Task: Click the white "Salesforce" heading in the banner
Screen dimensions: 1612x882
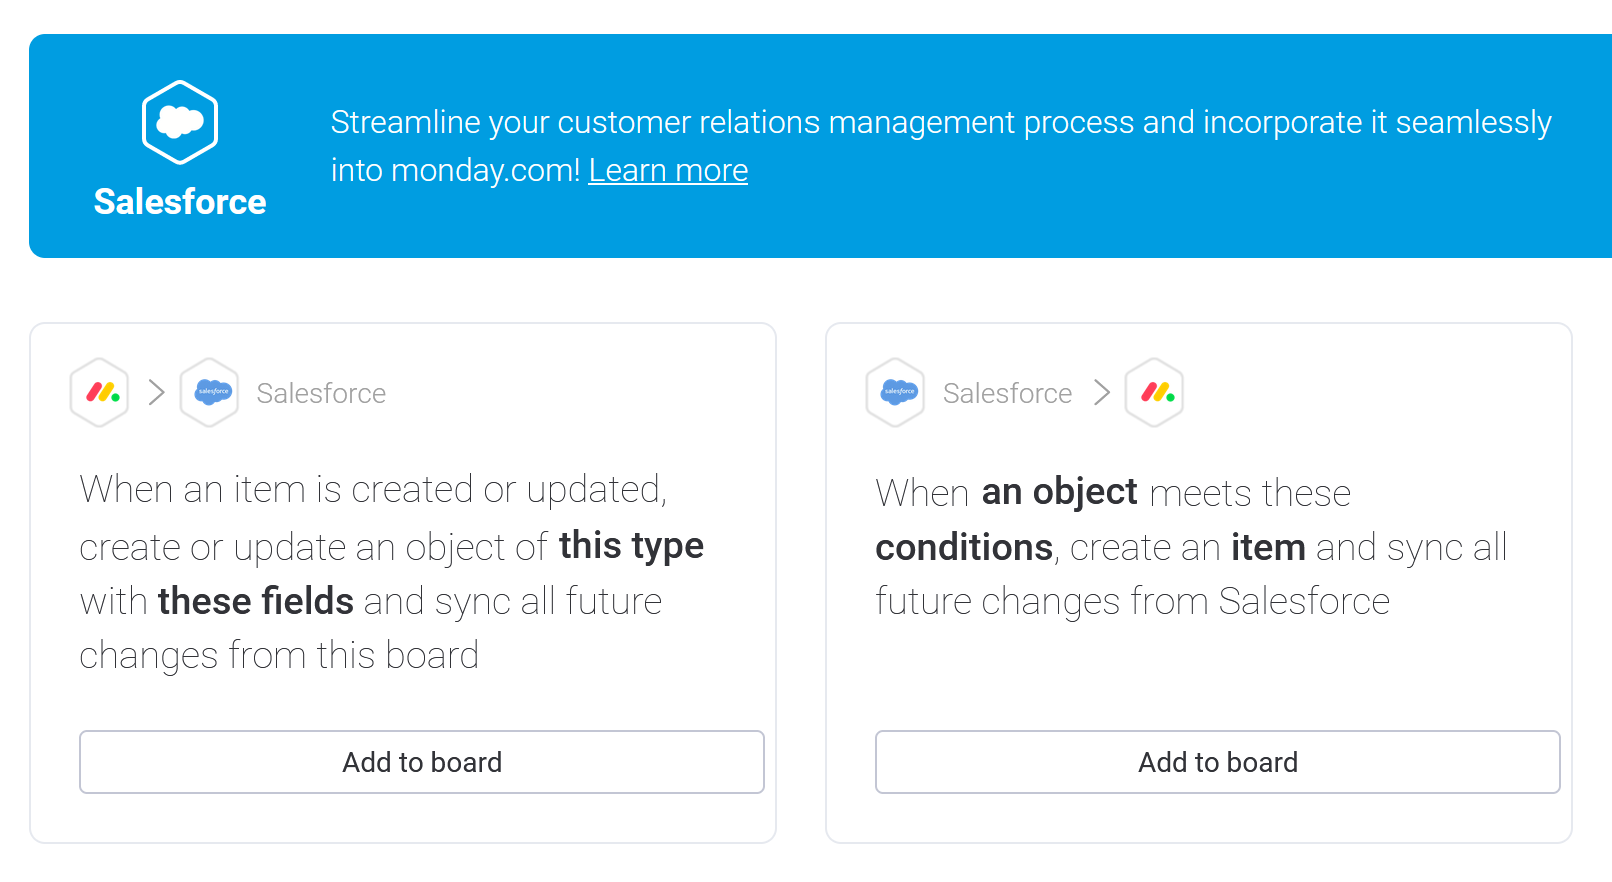Action: [180, 202]
